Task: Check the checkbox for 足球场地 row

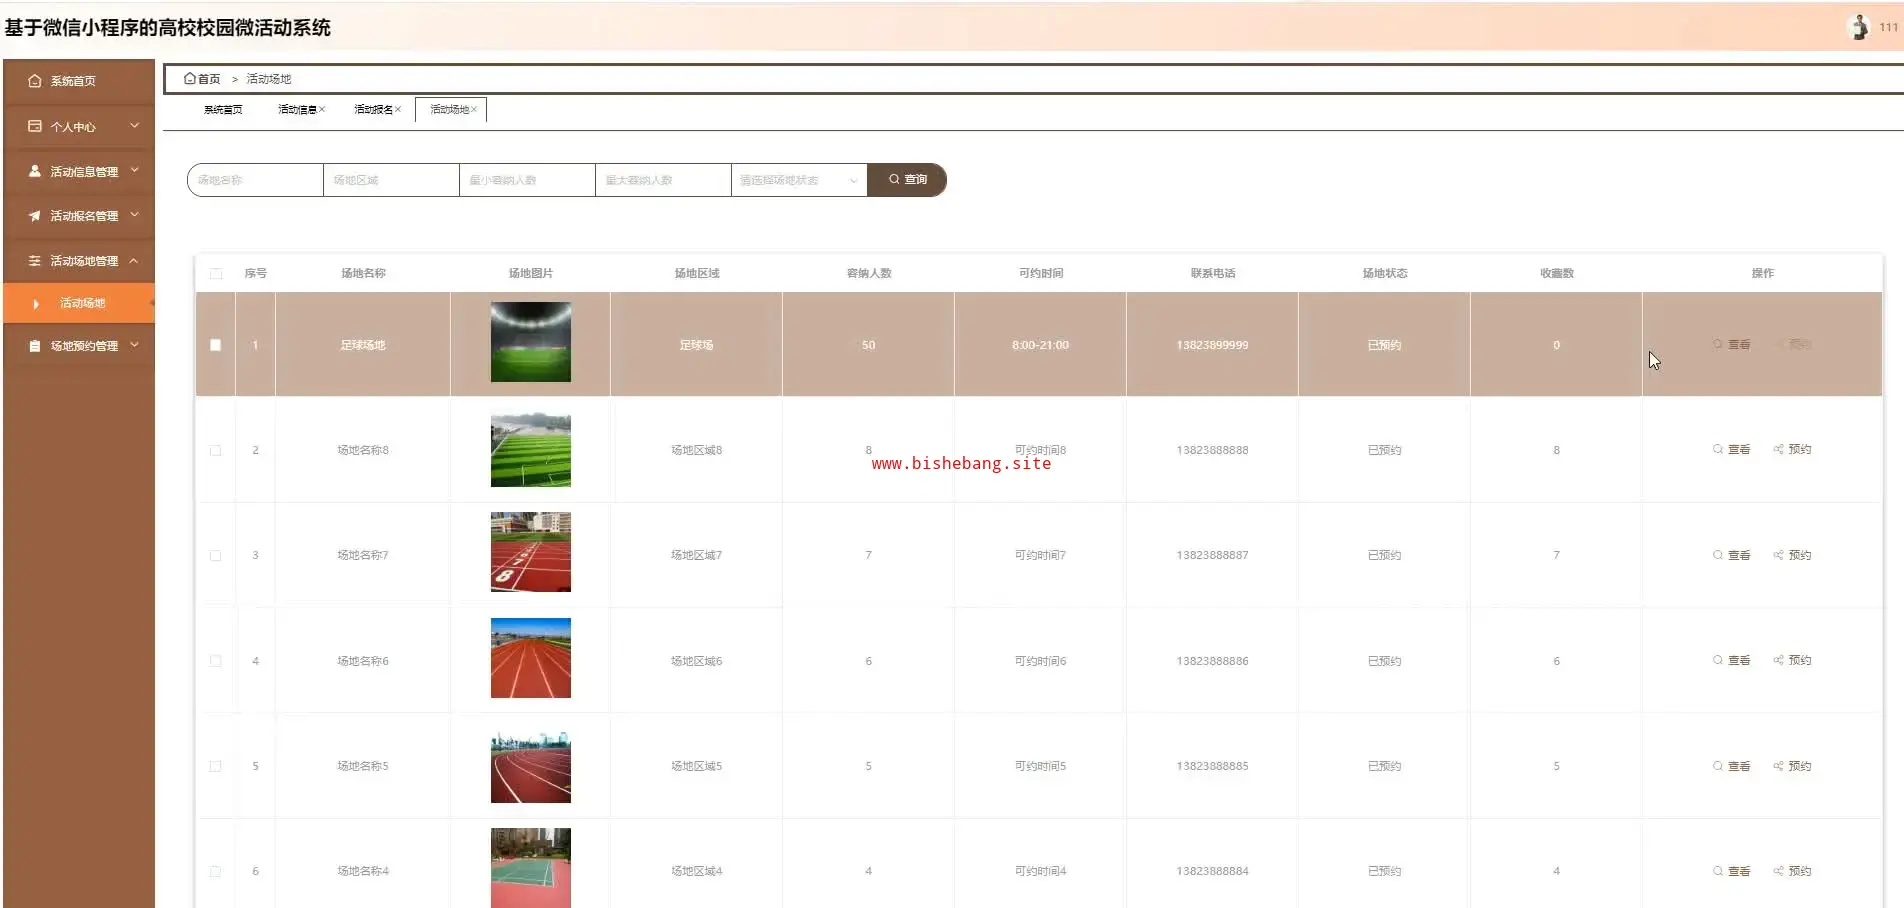Action: pyautogui.click(x=216, y=345)
